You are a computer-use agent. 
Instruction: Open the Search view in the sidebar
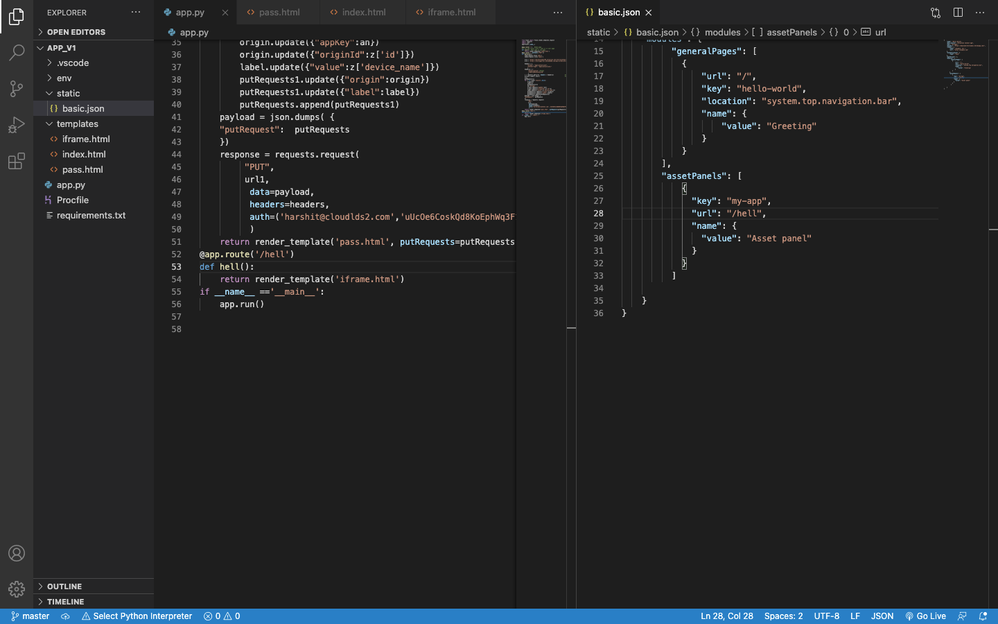click(x=16, y=52)
